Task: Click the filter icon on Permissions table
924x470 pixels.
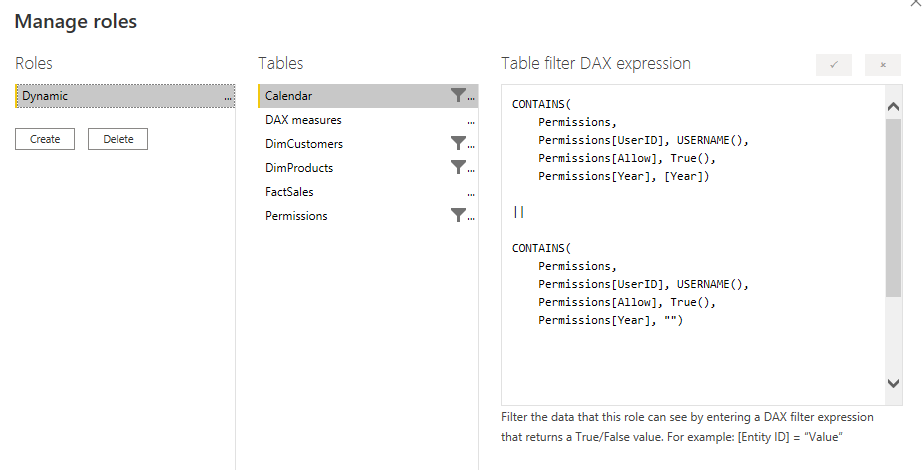Action: click(458, 215)
